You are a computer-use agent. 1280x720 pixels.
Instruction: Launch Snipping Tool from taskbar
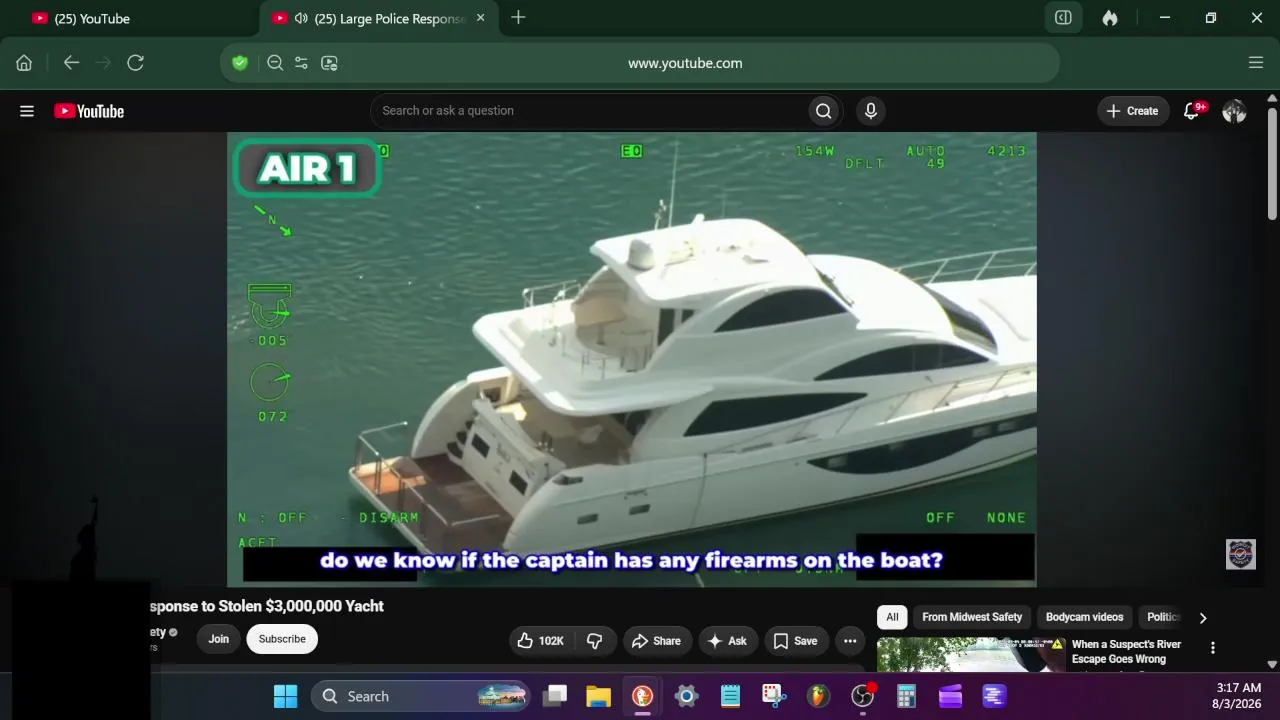[x=774, y=696]
